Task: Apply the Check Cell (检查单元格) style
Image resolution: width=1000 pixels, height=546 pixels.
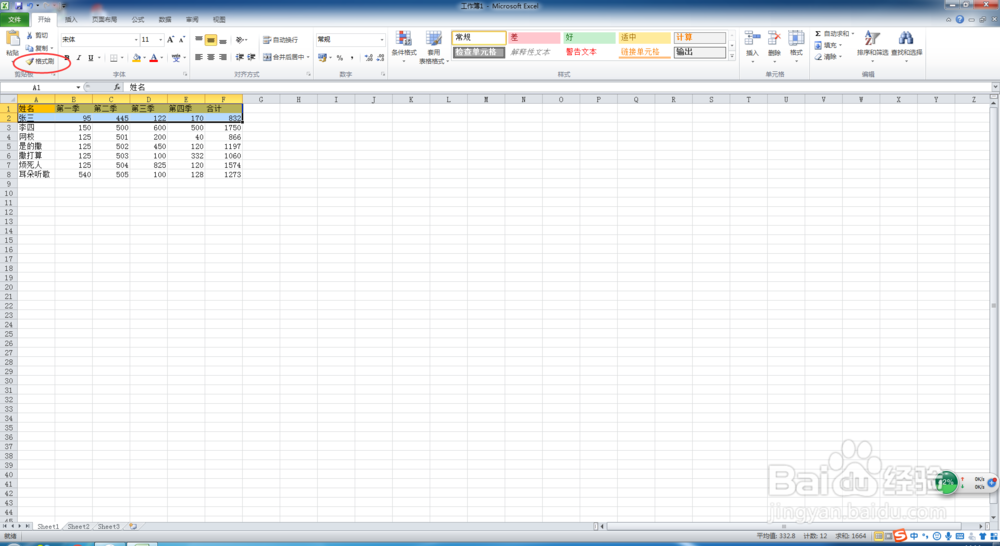Action: pyautogui.click(x=479, y=52)
